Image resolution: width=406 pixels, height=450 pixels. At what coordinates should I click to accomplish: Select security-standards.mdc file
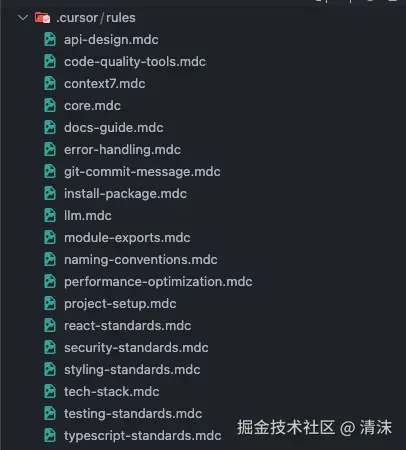pos(136,348)
